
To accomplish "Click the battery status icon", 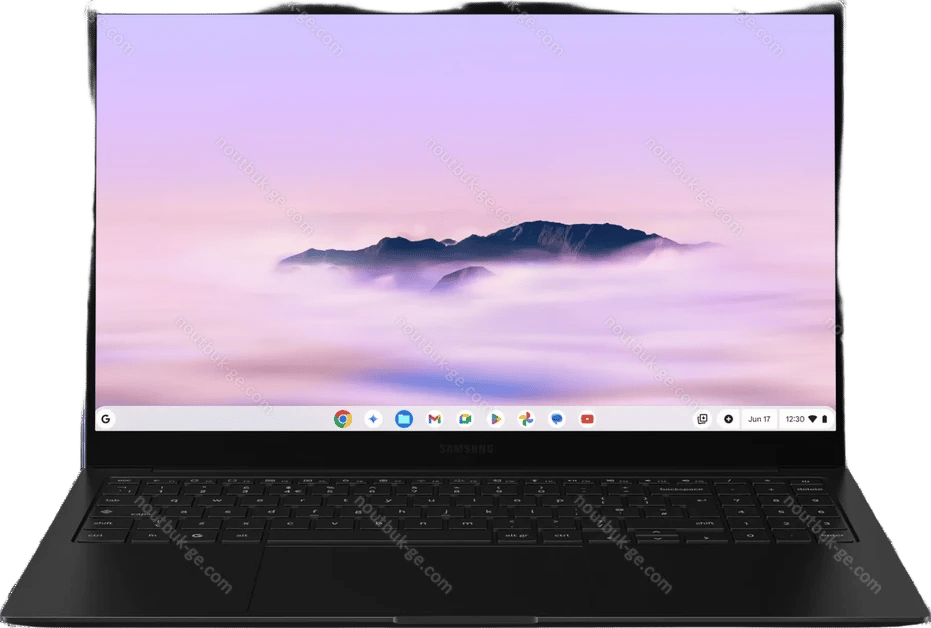I will (824, 419).
